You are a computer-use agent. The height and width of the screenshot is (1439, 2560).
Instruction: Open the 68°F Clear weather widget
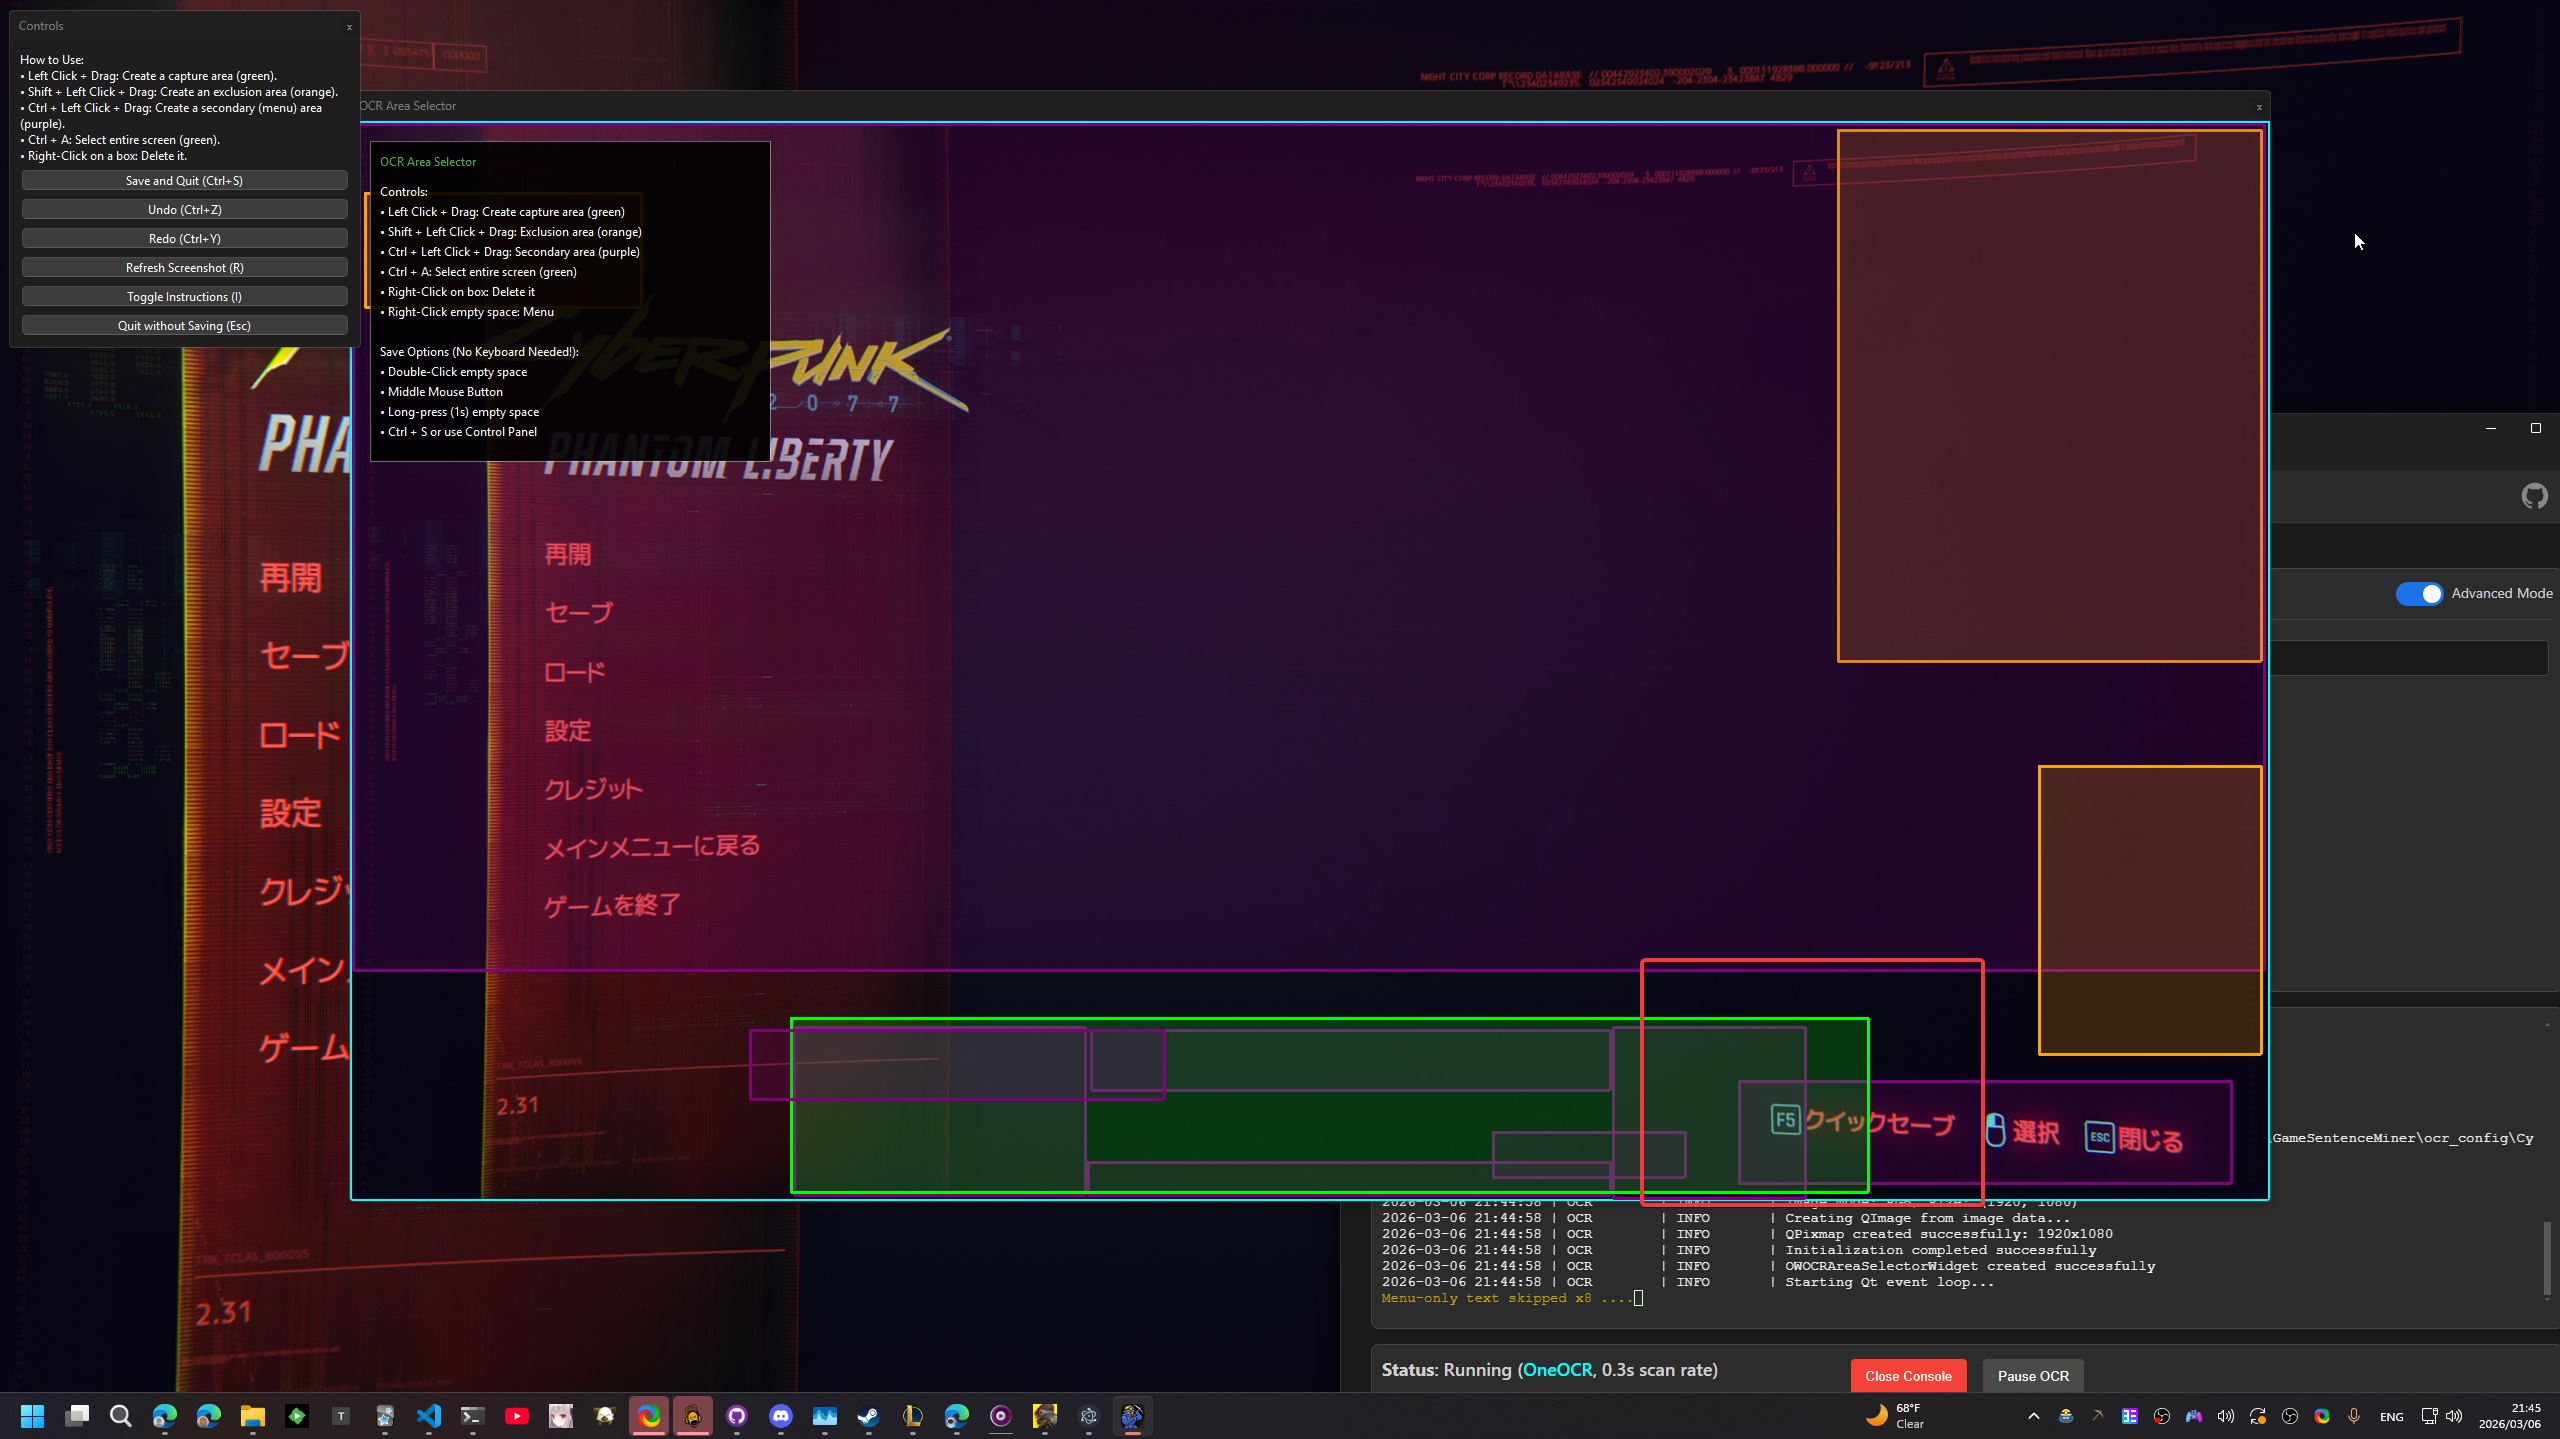point(1895,1415)
